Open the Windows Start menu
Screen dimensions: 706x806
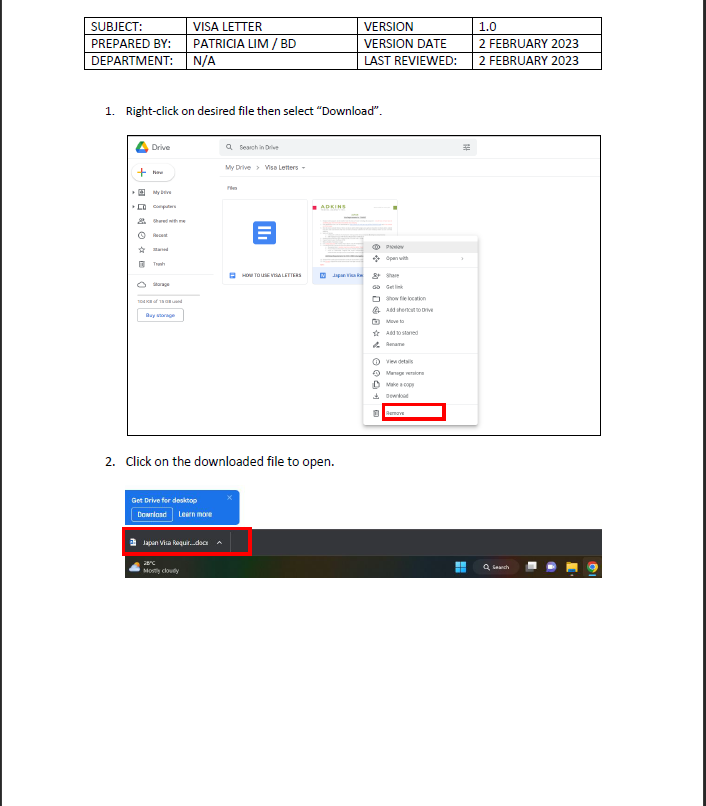click(461, 567)
